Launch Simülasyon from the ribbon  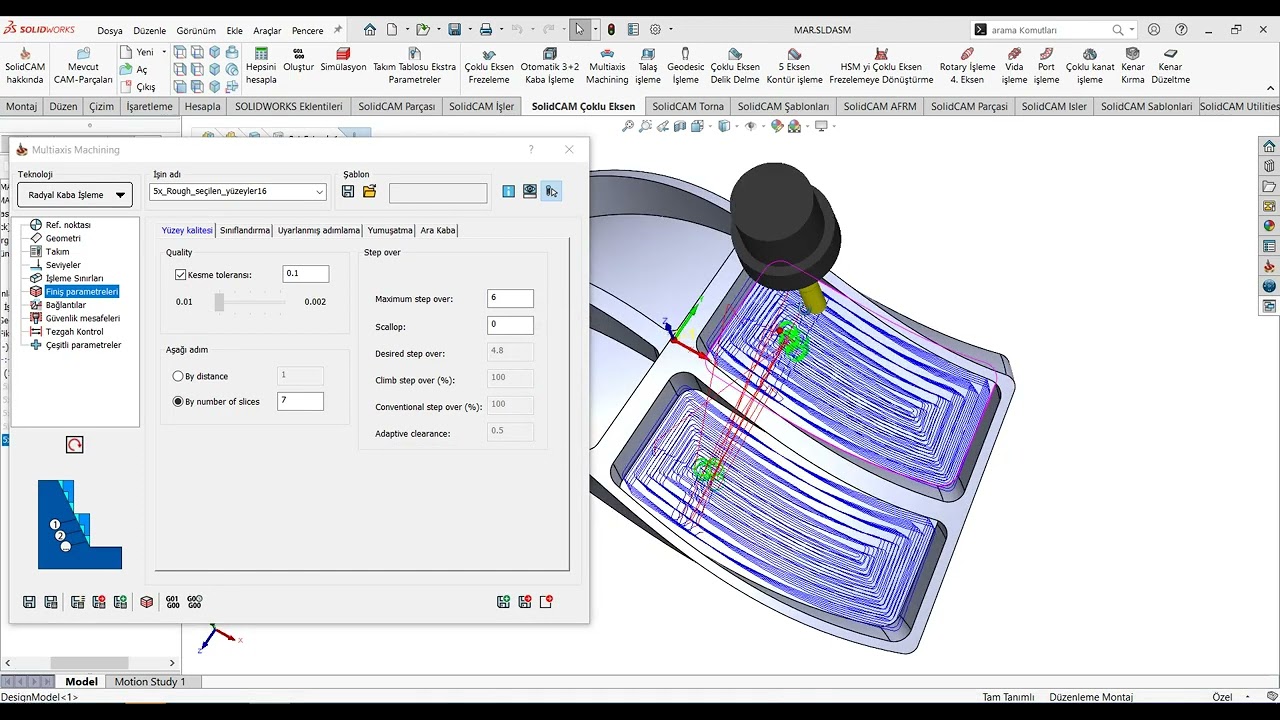tap(343, 60)
